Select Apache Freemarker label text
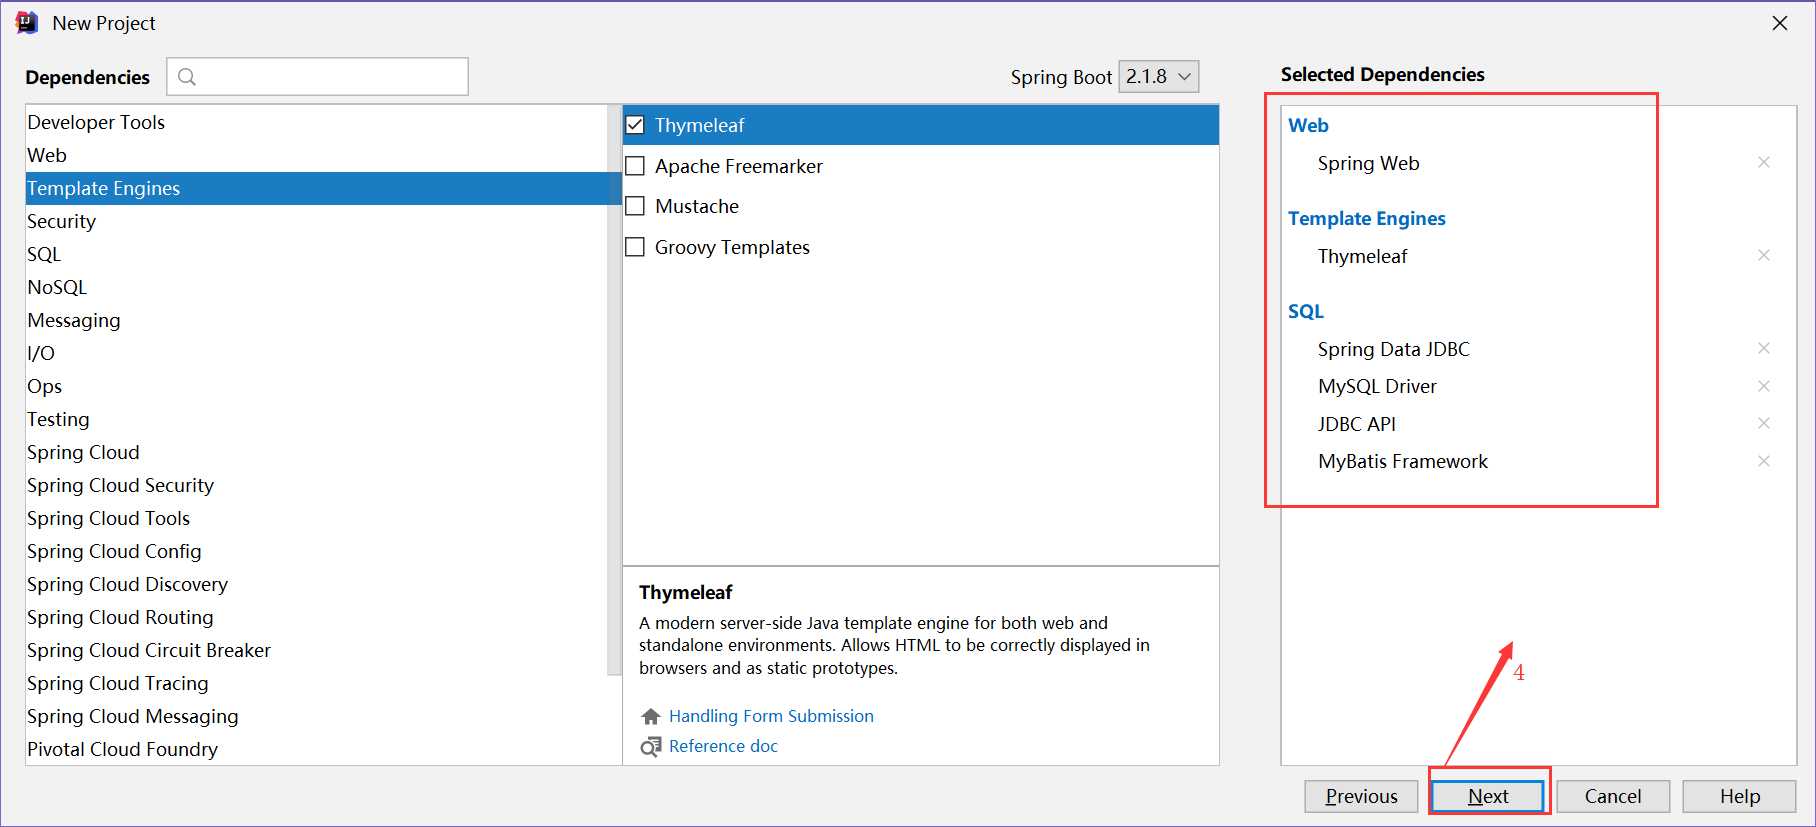 click(x=739, y=166)
